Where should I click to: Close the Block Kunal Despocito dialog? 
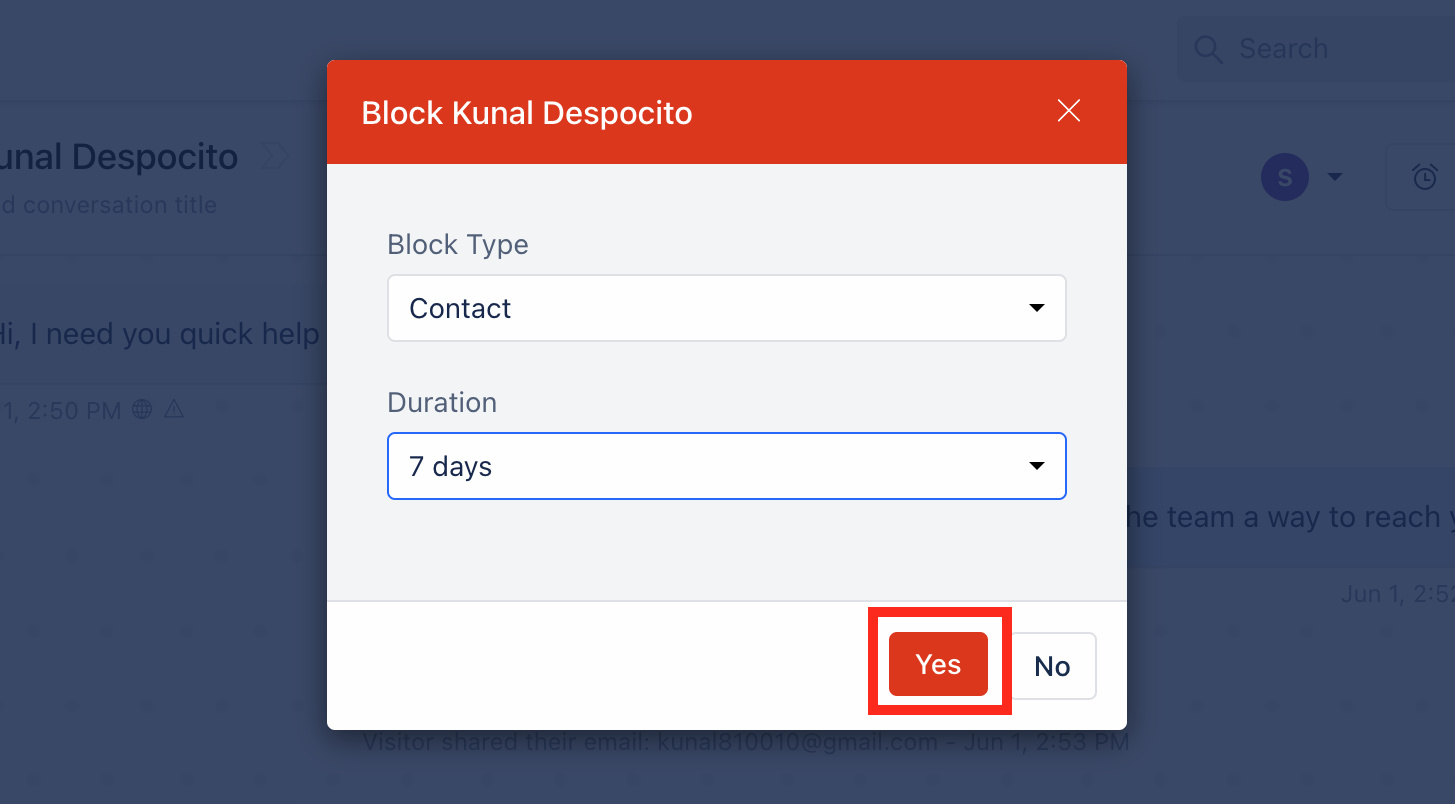[x=1069, y=111]
